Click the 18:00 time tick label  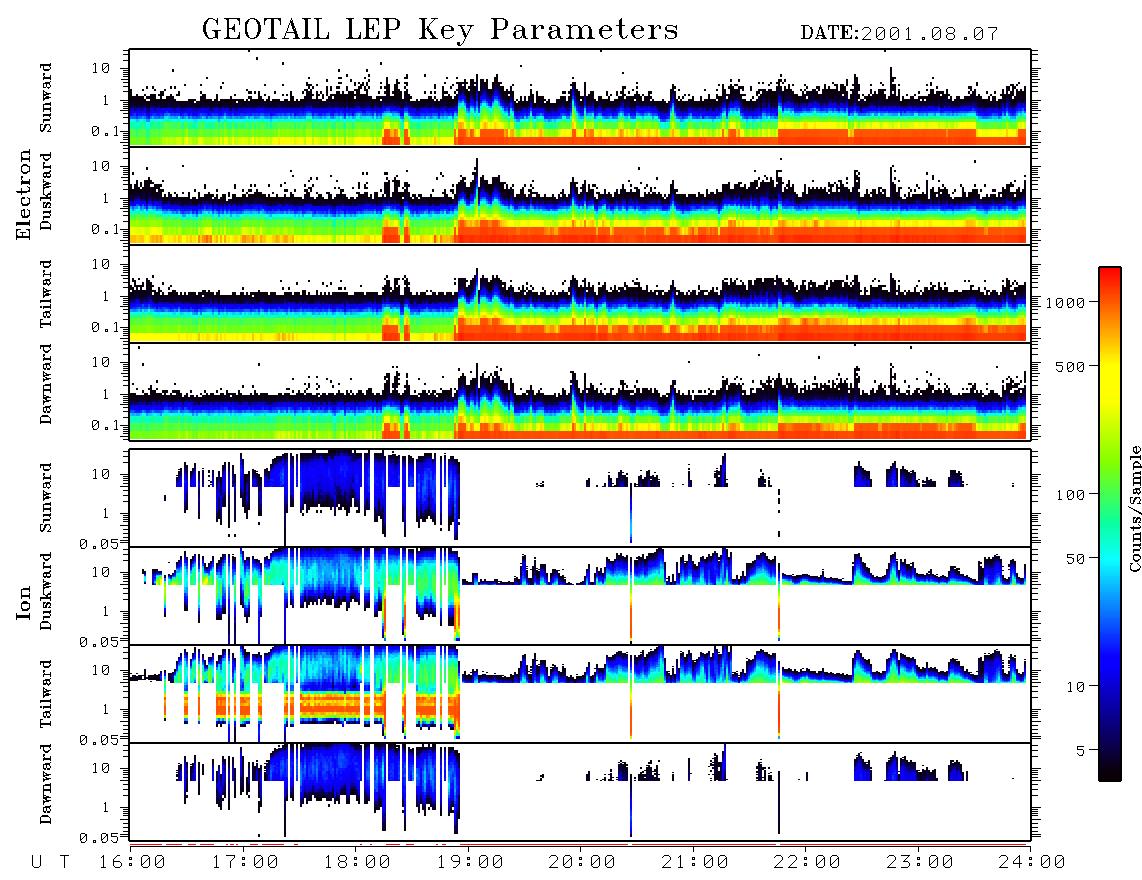click(358, 863)
